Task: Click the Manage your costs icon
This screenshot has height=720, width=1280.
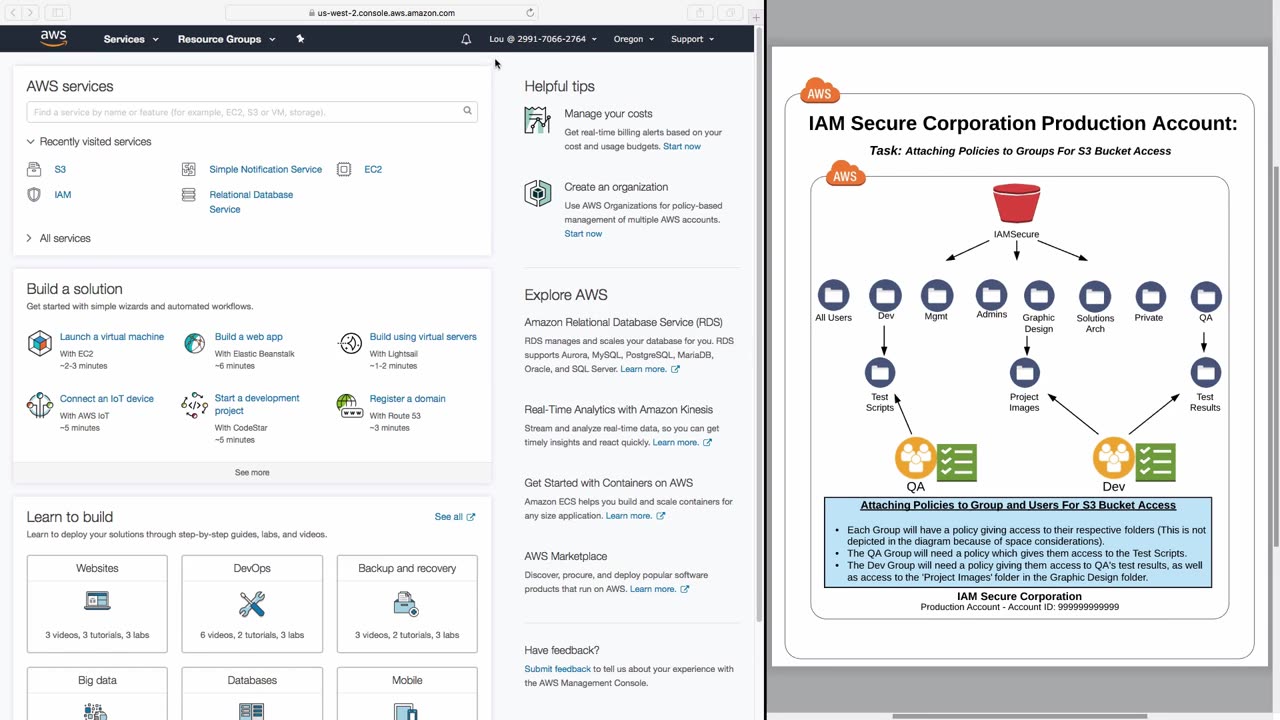Action: coord(537,120)
